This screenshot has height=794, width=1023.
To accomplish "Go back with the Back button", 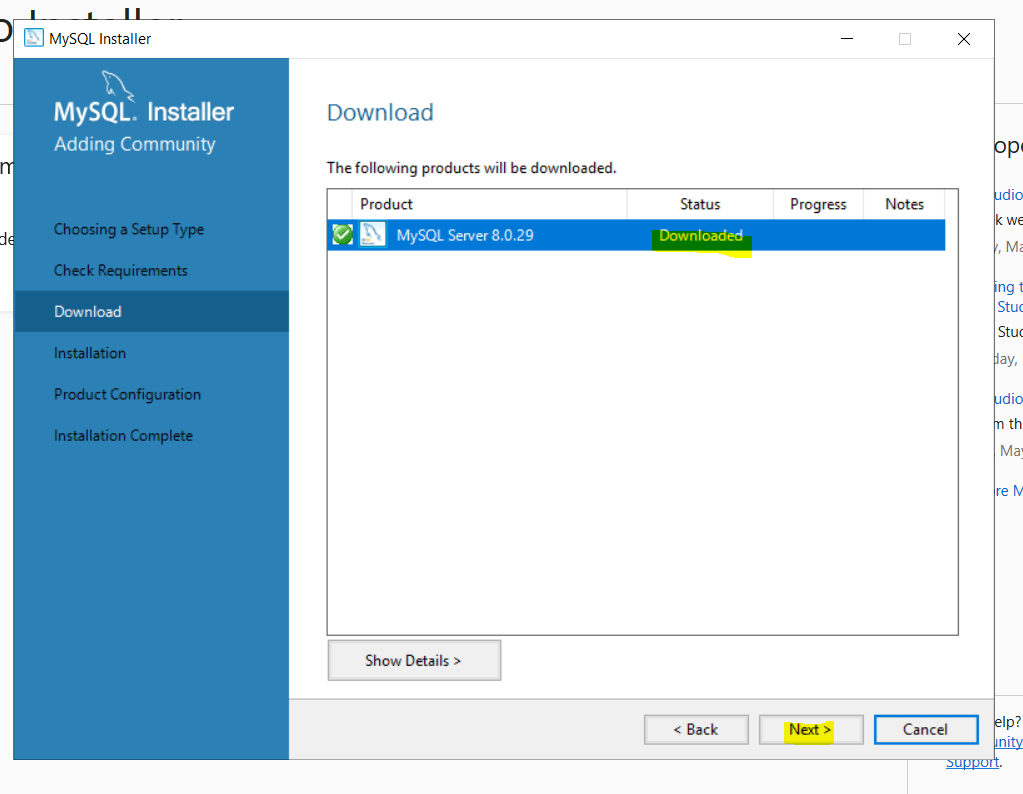I will (x=695, y=729).
